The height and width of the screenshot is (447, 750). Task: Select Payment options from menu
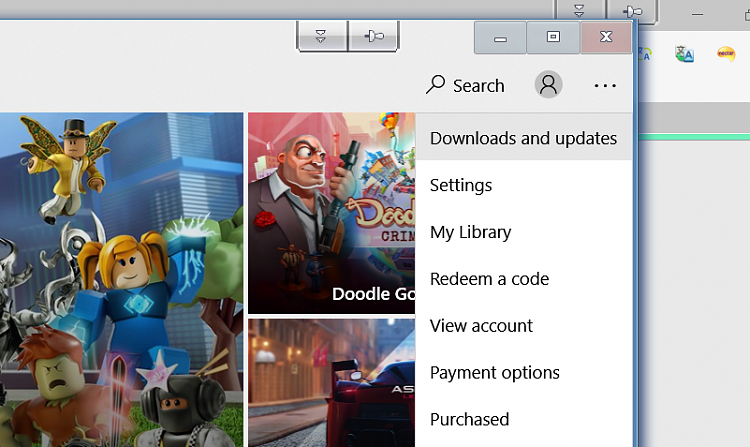pyautogui.click(x=524, y=372)
